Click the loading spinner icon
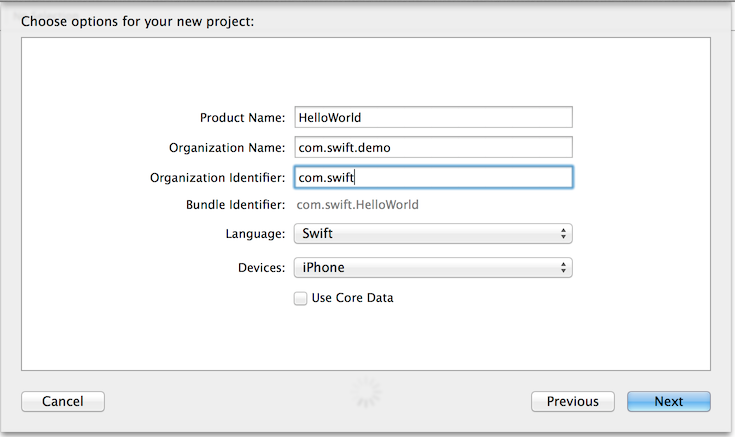The height and width of the screenshot is (437, 735). tap(368, 391)
